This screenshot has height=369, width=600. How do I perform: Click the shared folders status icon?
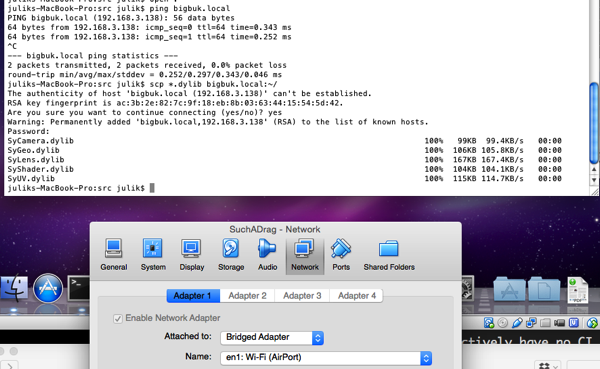[545, 323]
